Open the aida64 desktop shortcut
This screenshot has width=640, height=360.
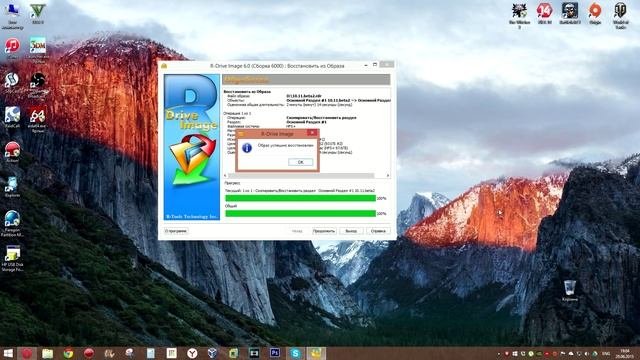pos(38,120)
